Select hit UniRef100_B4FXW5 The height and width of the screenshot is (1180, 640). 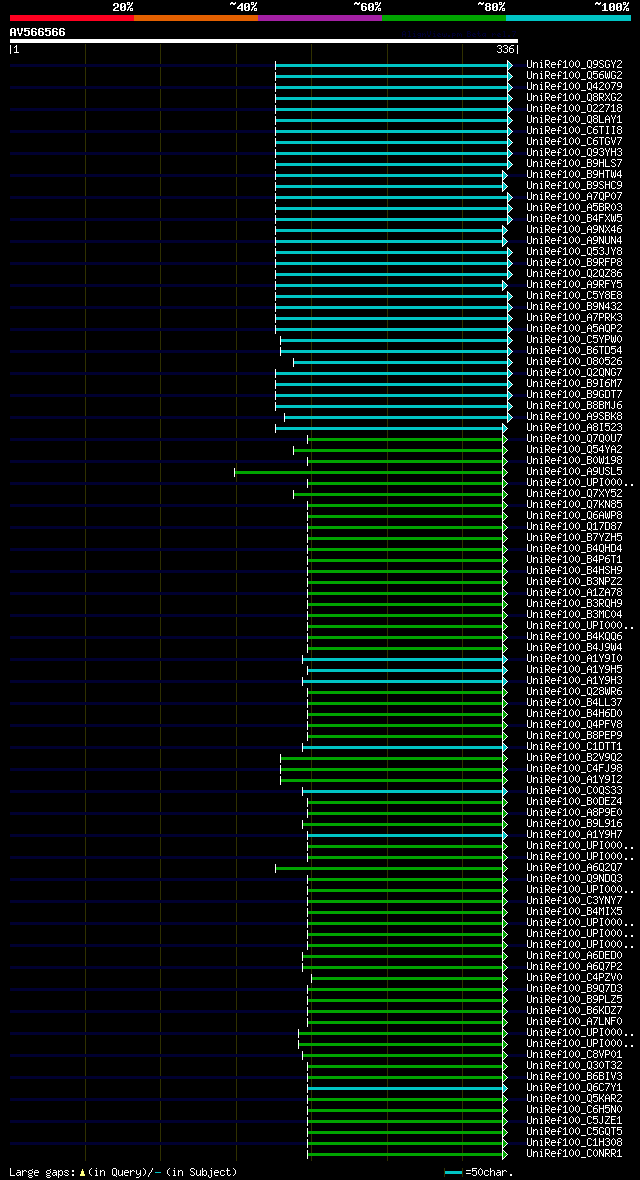574,218
